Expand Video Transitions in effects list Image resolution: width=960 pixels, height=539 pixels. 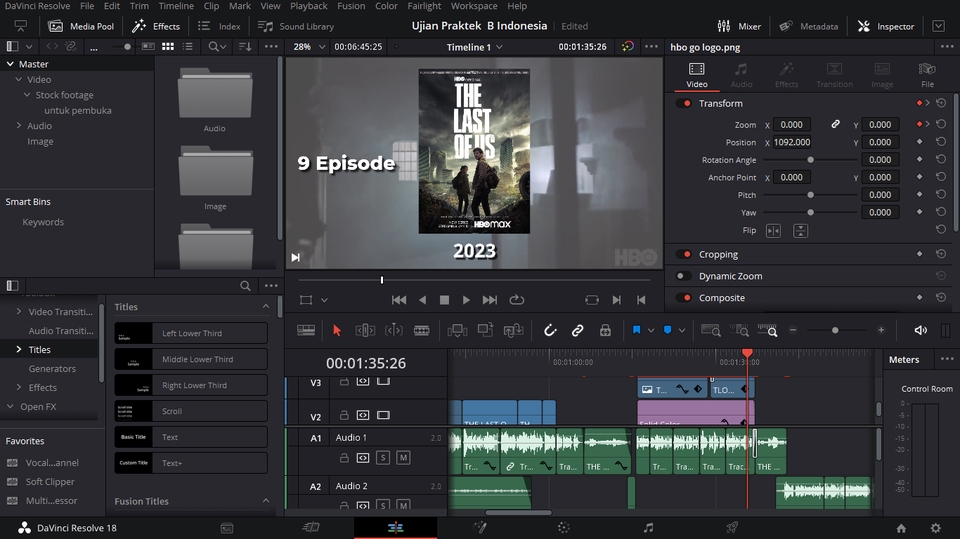19,311
